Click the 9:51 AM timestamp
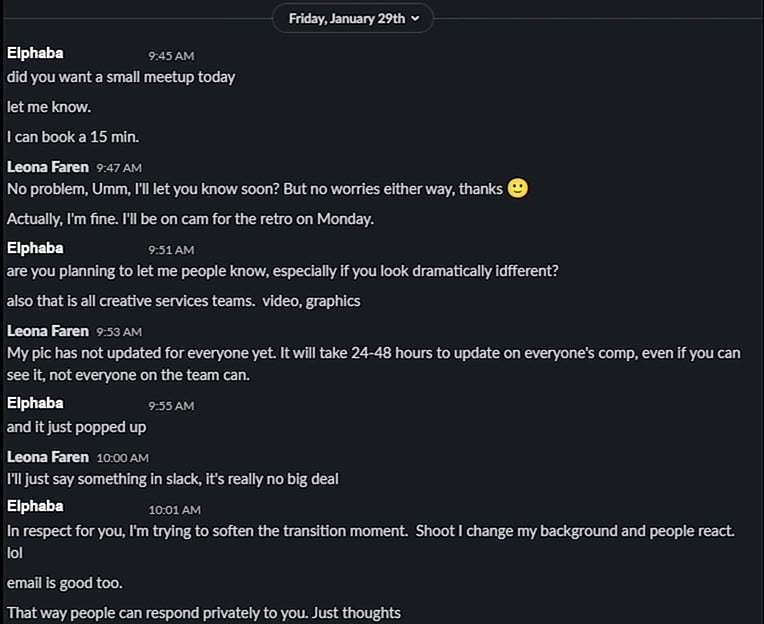 coord(171,250)
